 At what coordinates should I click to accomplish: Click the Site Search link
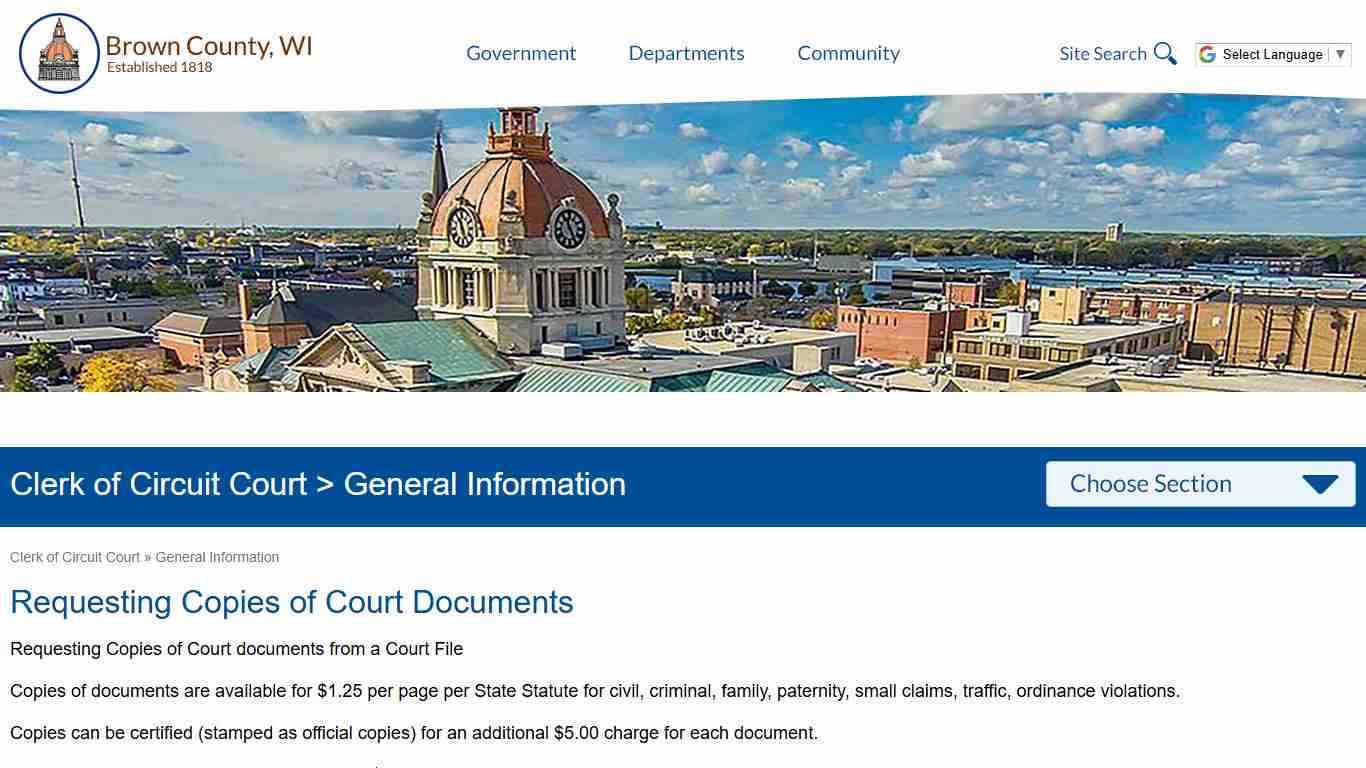pyautogui.click(x=1103, y=54)
